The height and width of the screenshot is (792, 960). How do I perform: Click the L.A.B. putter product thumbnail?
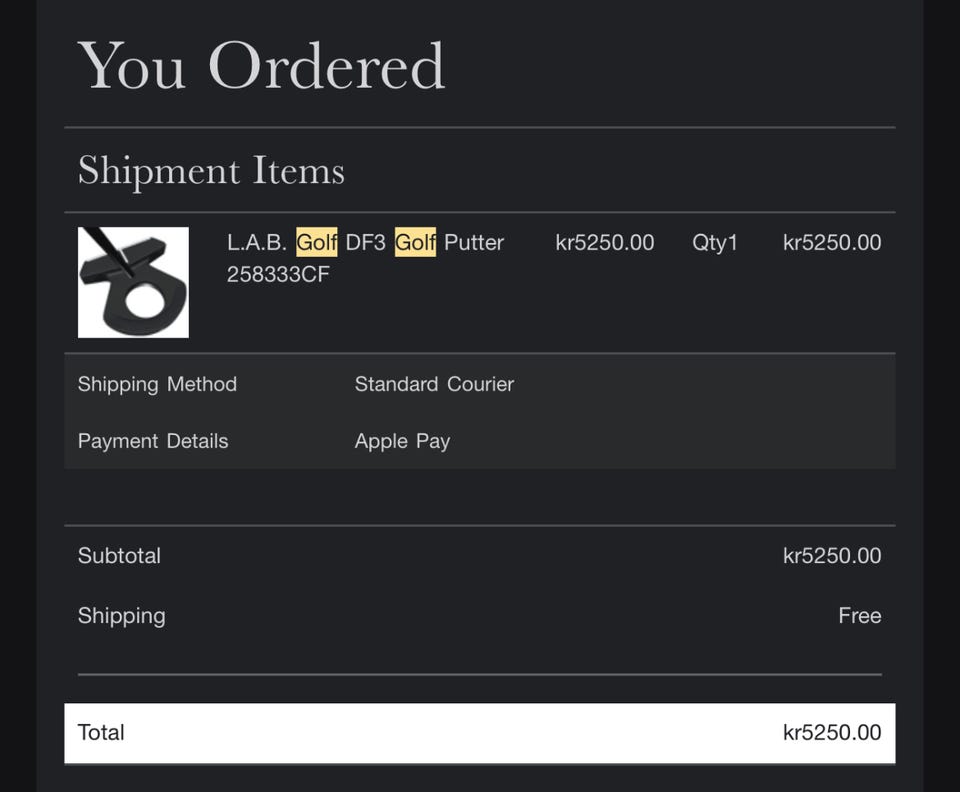[x=133, y=282]
